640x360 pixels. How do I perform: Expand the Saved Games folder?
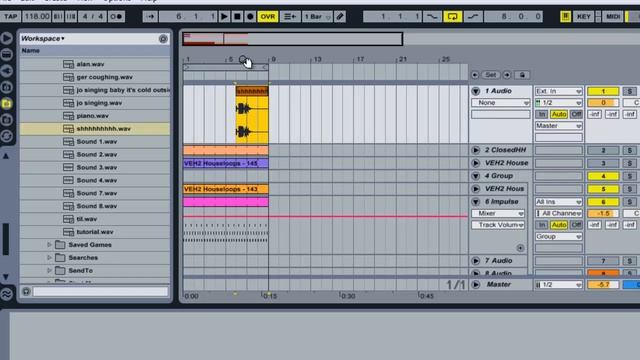tap(49, 245)
